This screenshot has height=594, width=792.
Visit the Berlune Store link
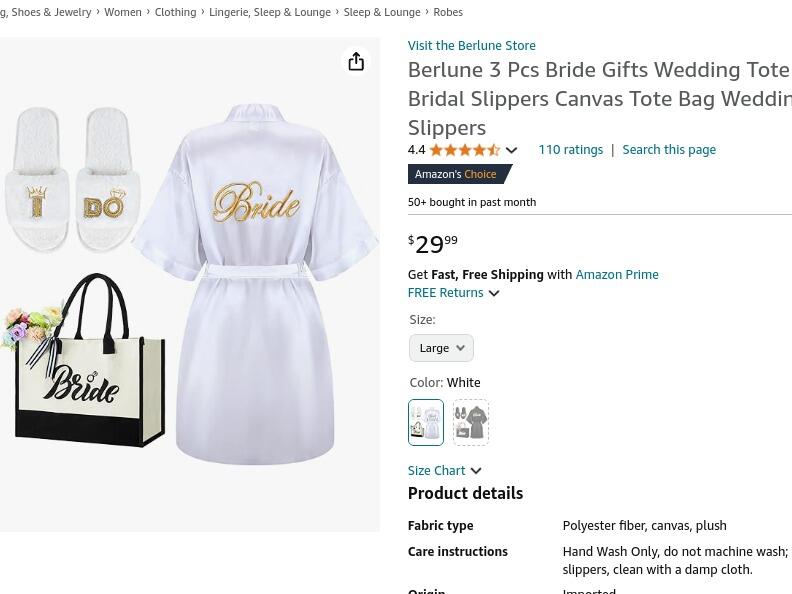[x=471, y=45]
